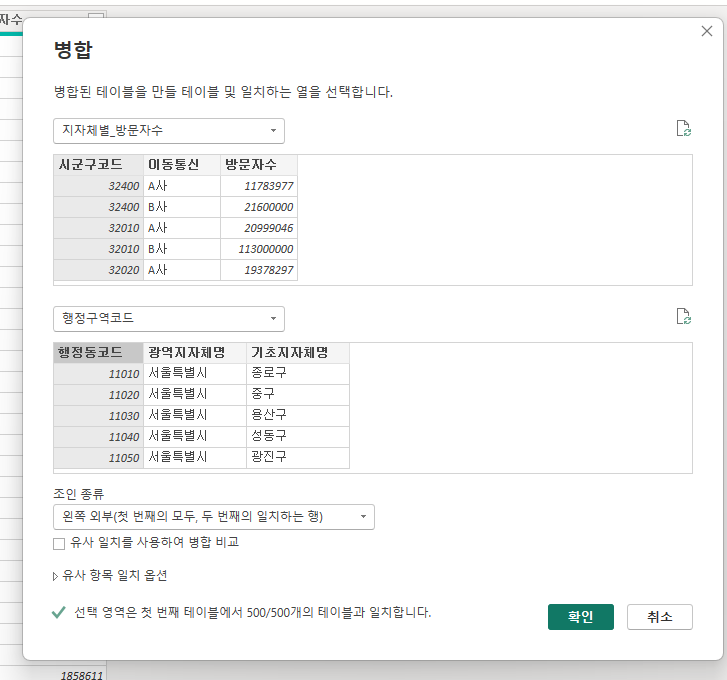Click the match status message about 500/500
727x680 pixels.
252,613
